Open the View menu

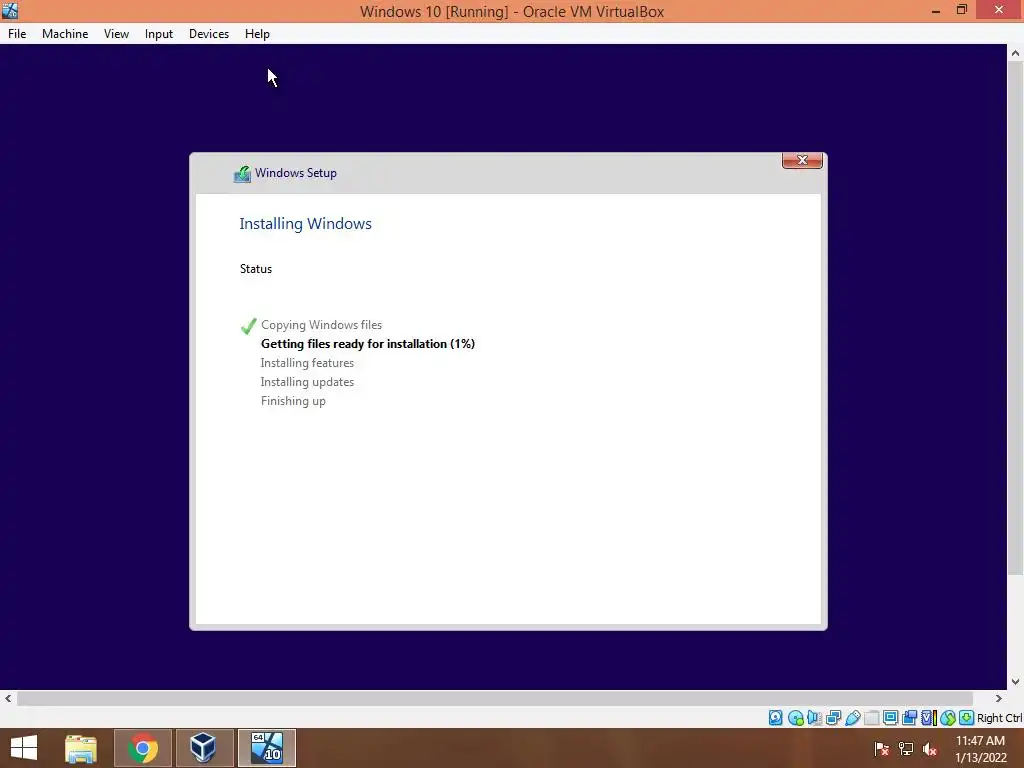click(x=116, y=34)
